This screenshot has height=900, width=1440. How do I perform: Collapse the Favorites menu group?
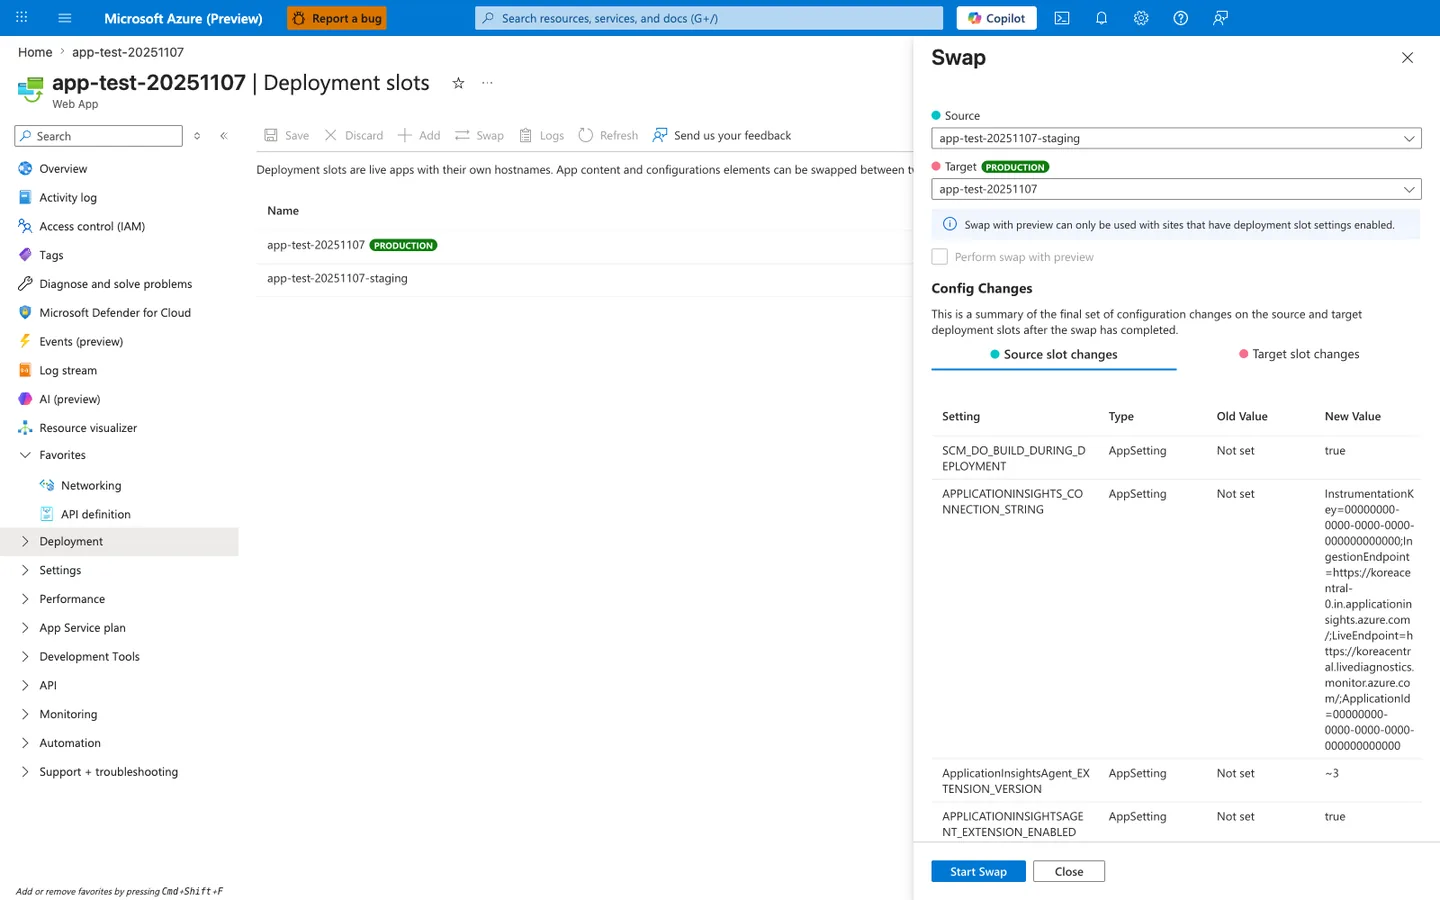click(120, 455)
